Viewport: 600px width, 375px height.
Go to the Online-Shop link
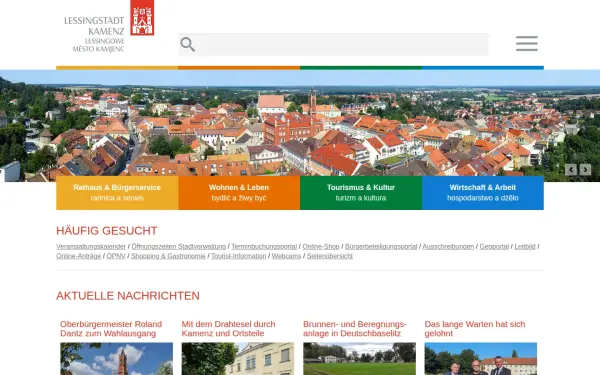[x=321, y=246]
